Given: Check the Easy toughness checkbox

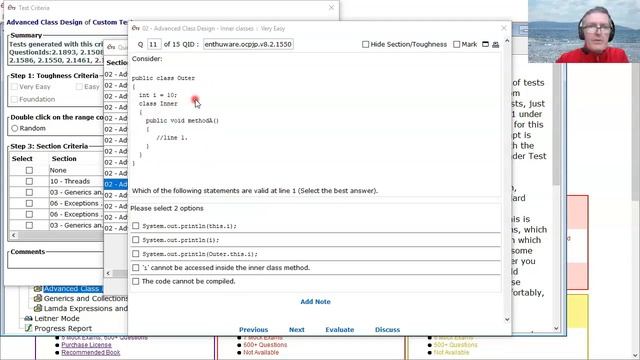Looking at the screenshot, I should point(79,87).
